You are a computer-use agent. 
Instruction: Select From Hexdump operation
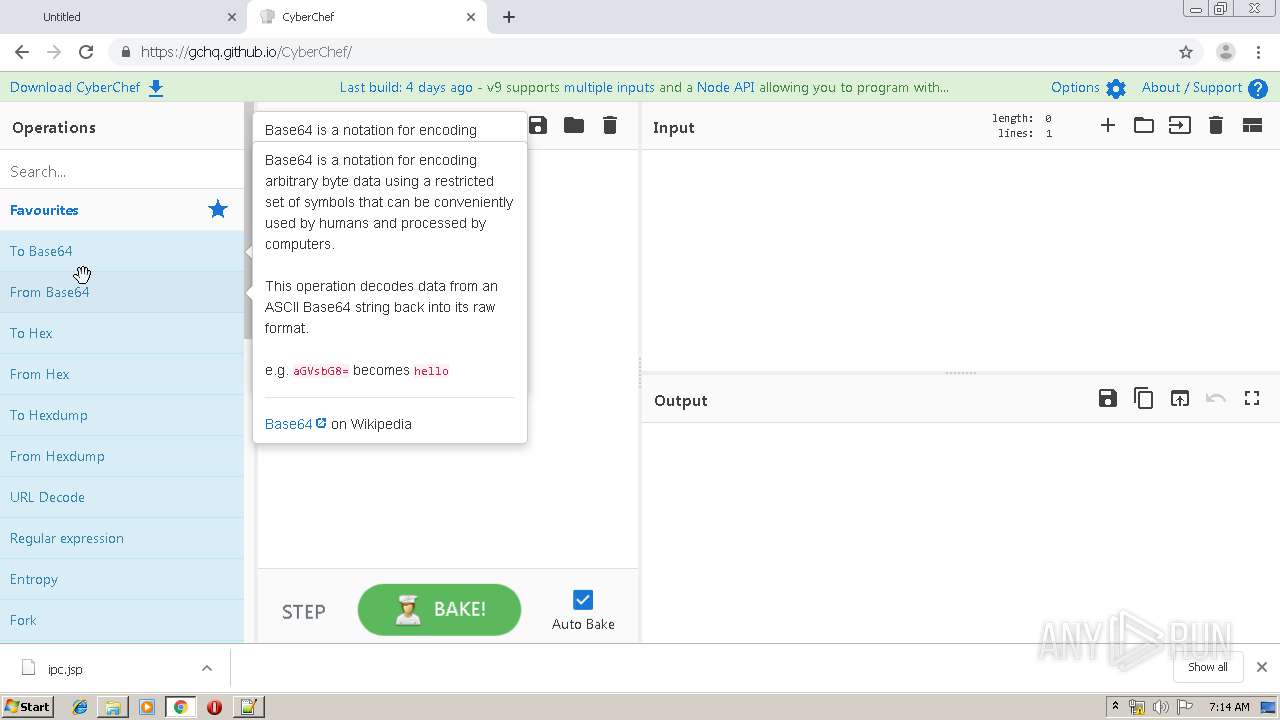(x=121, y=456)
